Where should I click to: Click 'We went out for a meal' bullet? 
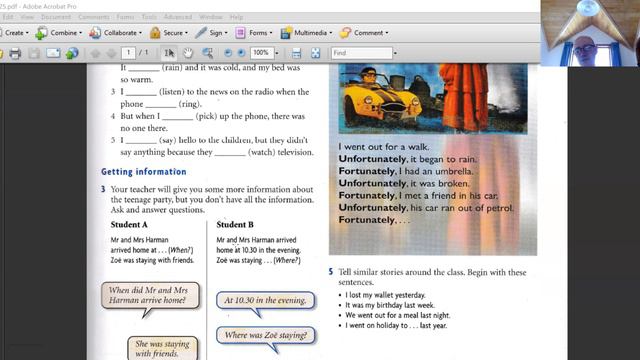point(398,316)
